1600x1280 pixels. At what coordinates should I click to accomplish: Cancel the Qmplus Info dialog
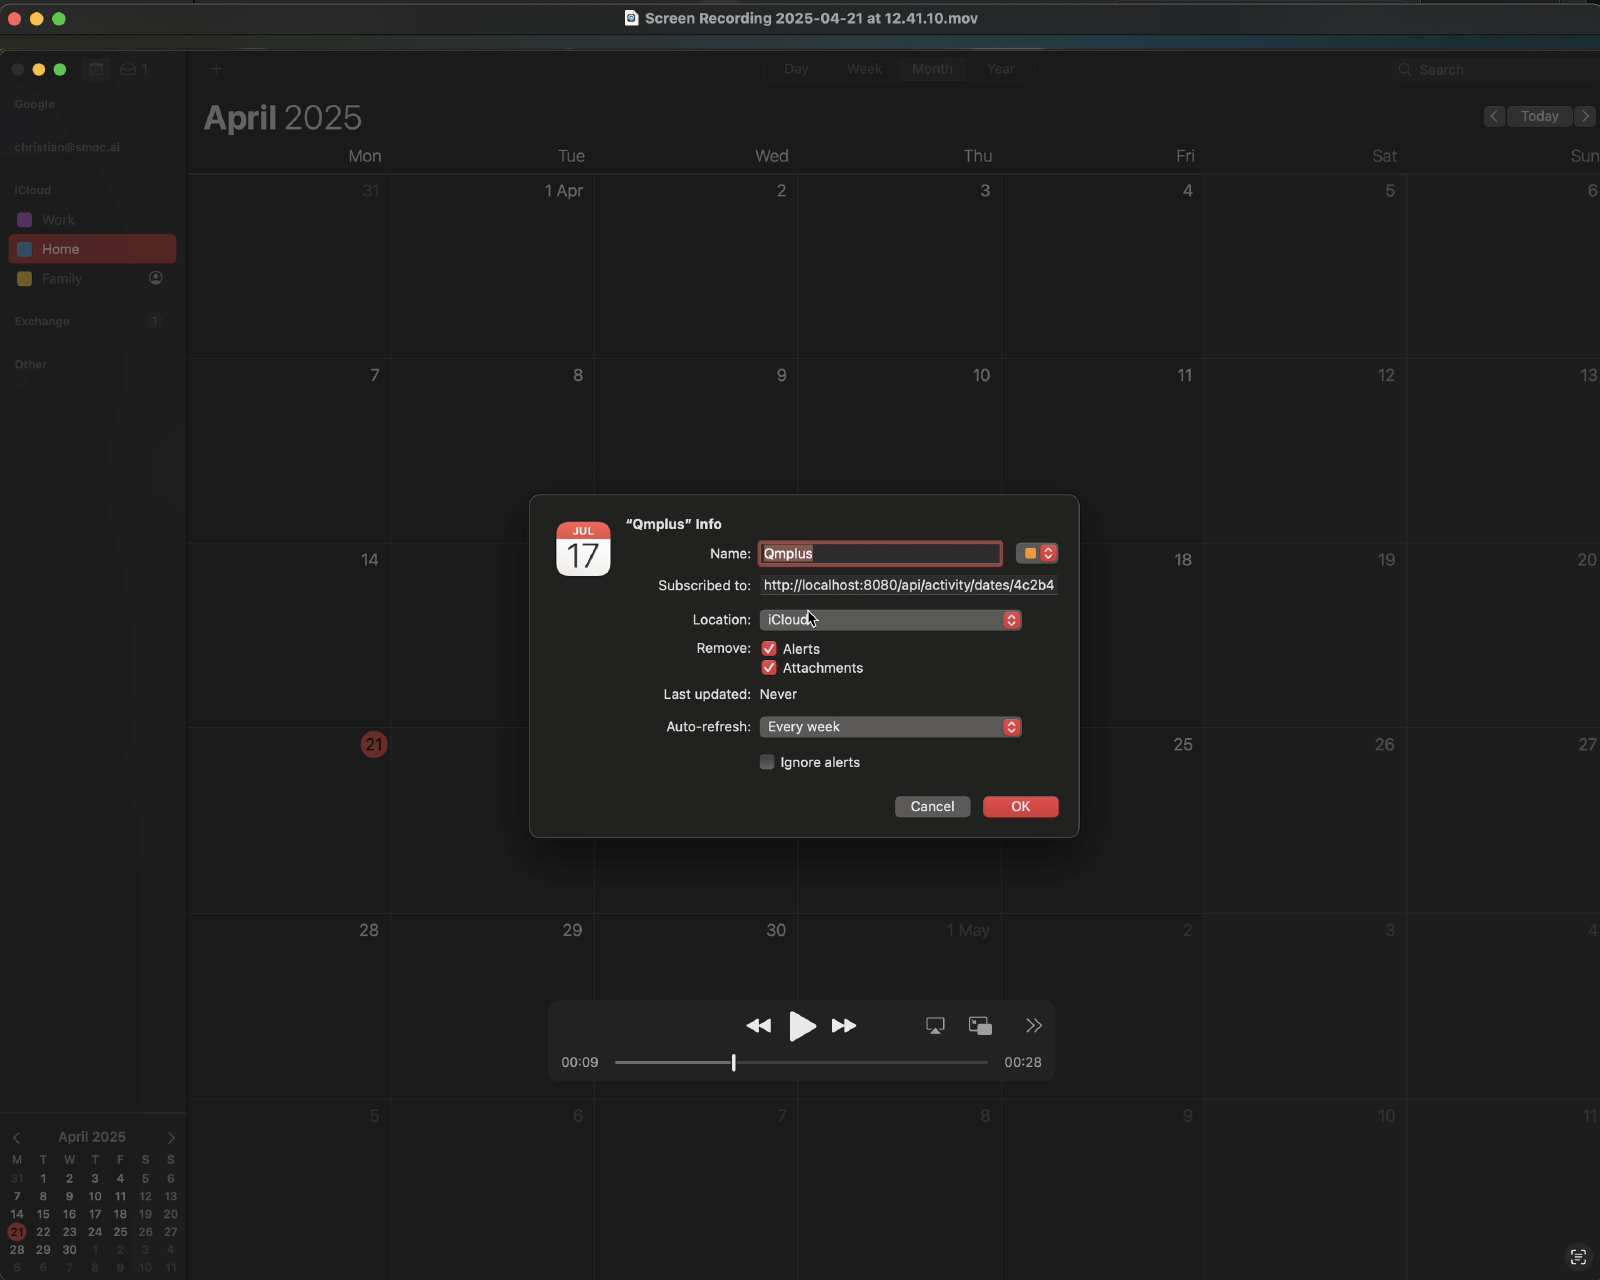coord(932,806)
